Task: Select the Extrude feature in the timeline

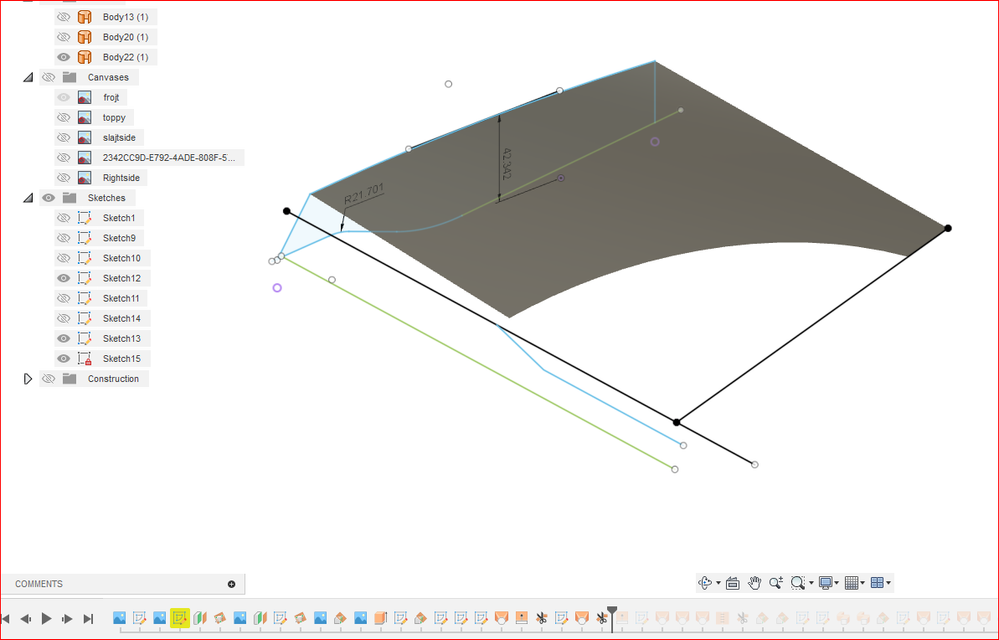Action: (380, 618)
